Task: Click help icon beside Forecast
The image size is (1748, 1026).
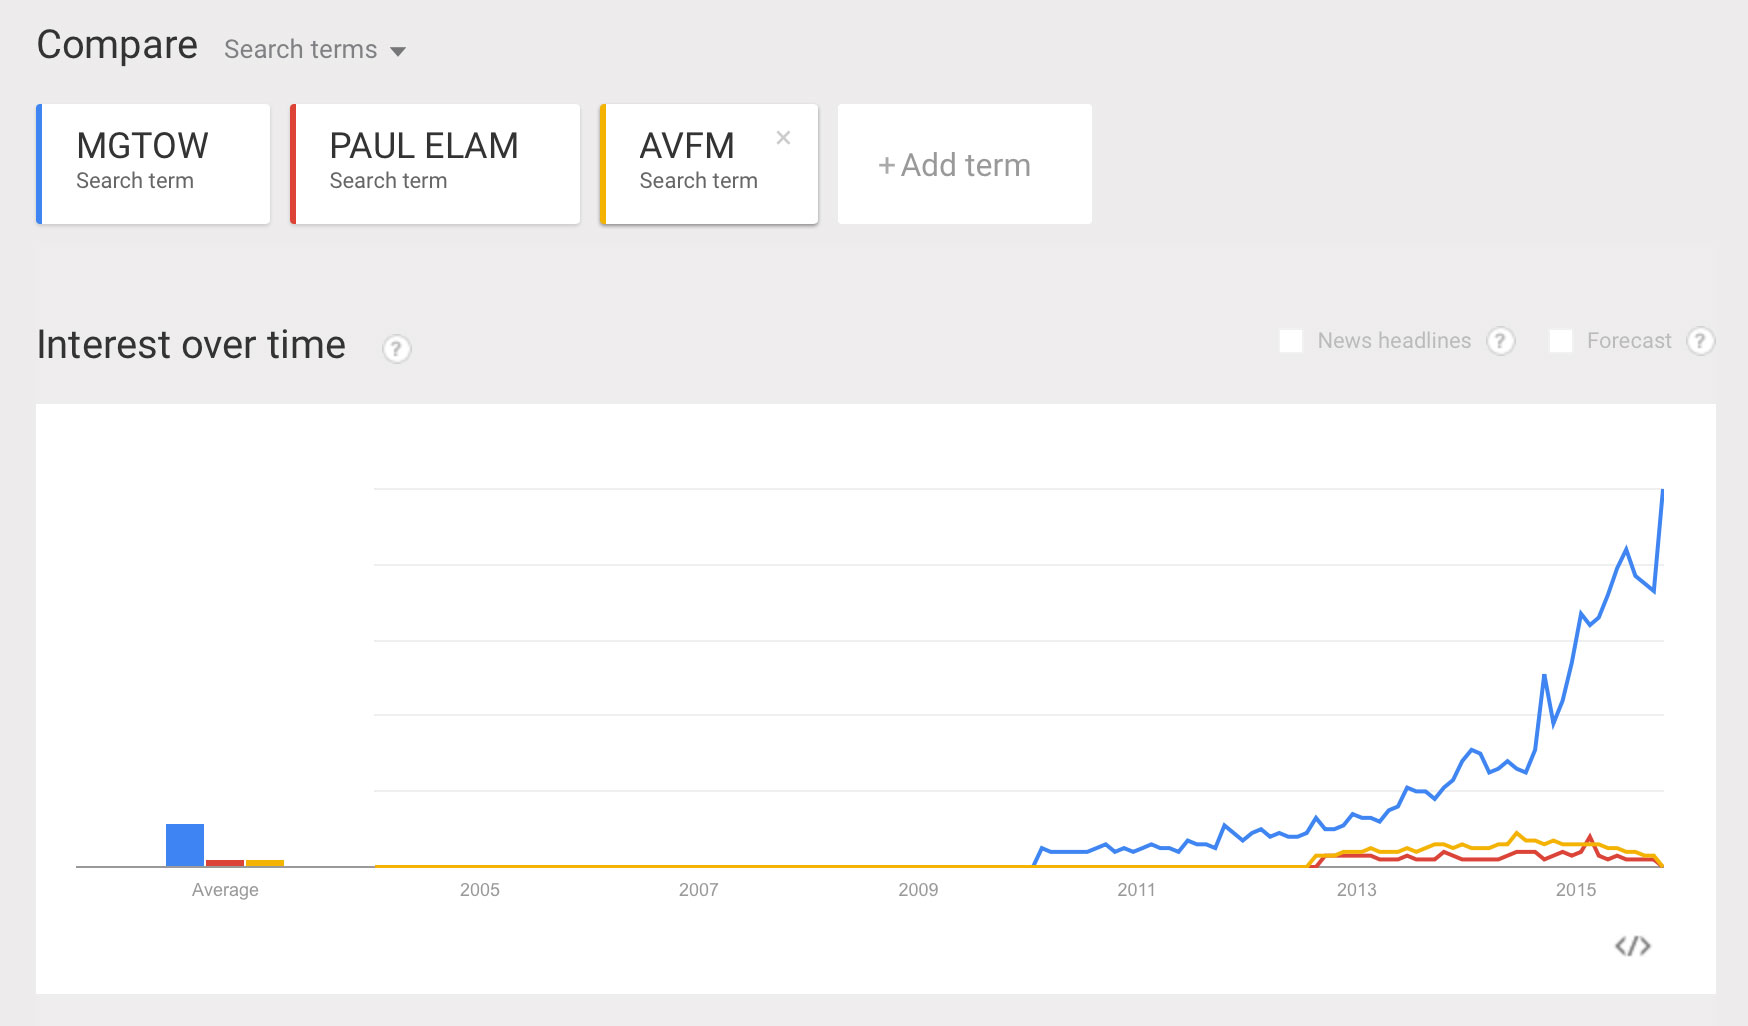Action: tap(1700, 341)
